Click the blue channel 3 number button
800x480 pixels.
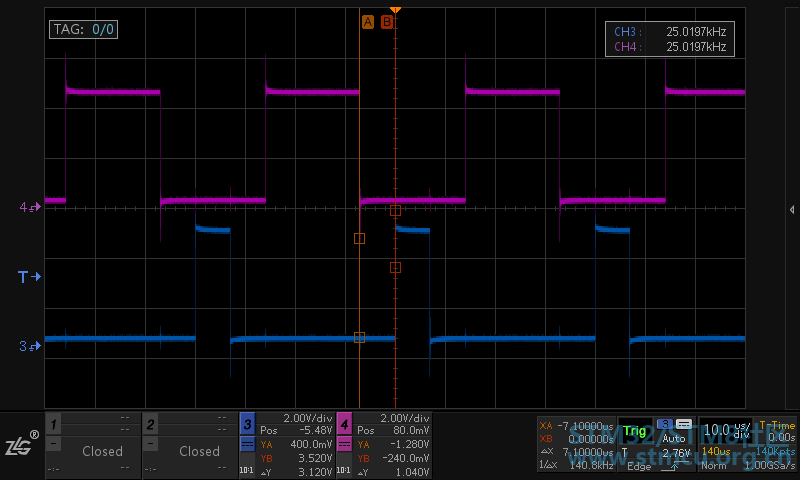[247, 424]
